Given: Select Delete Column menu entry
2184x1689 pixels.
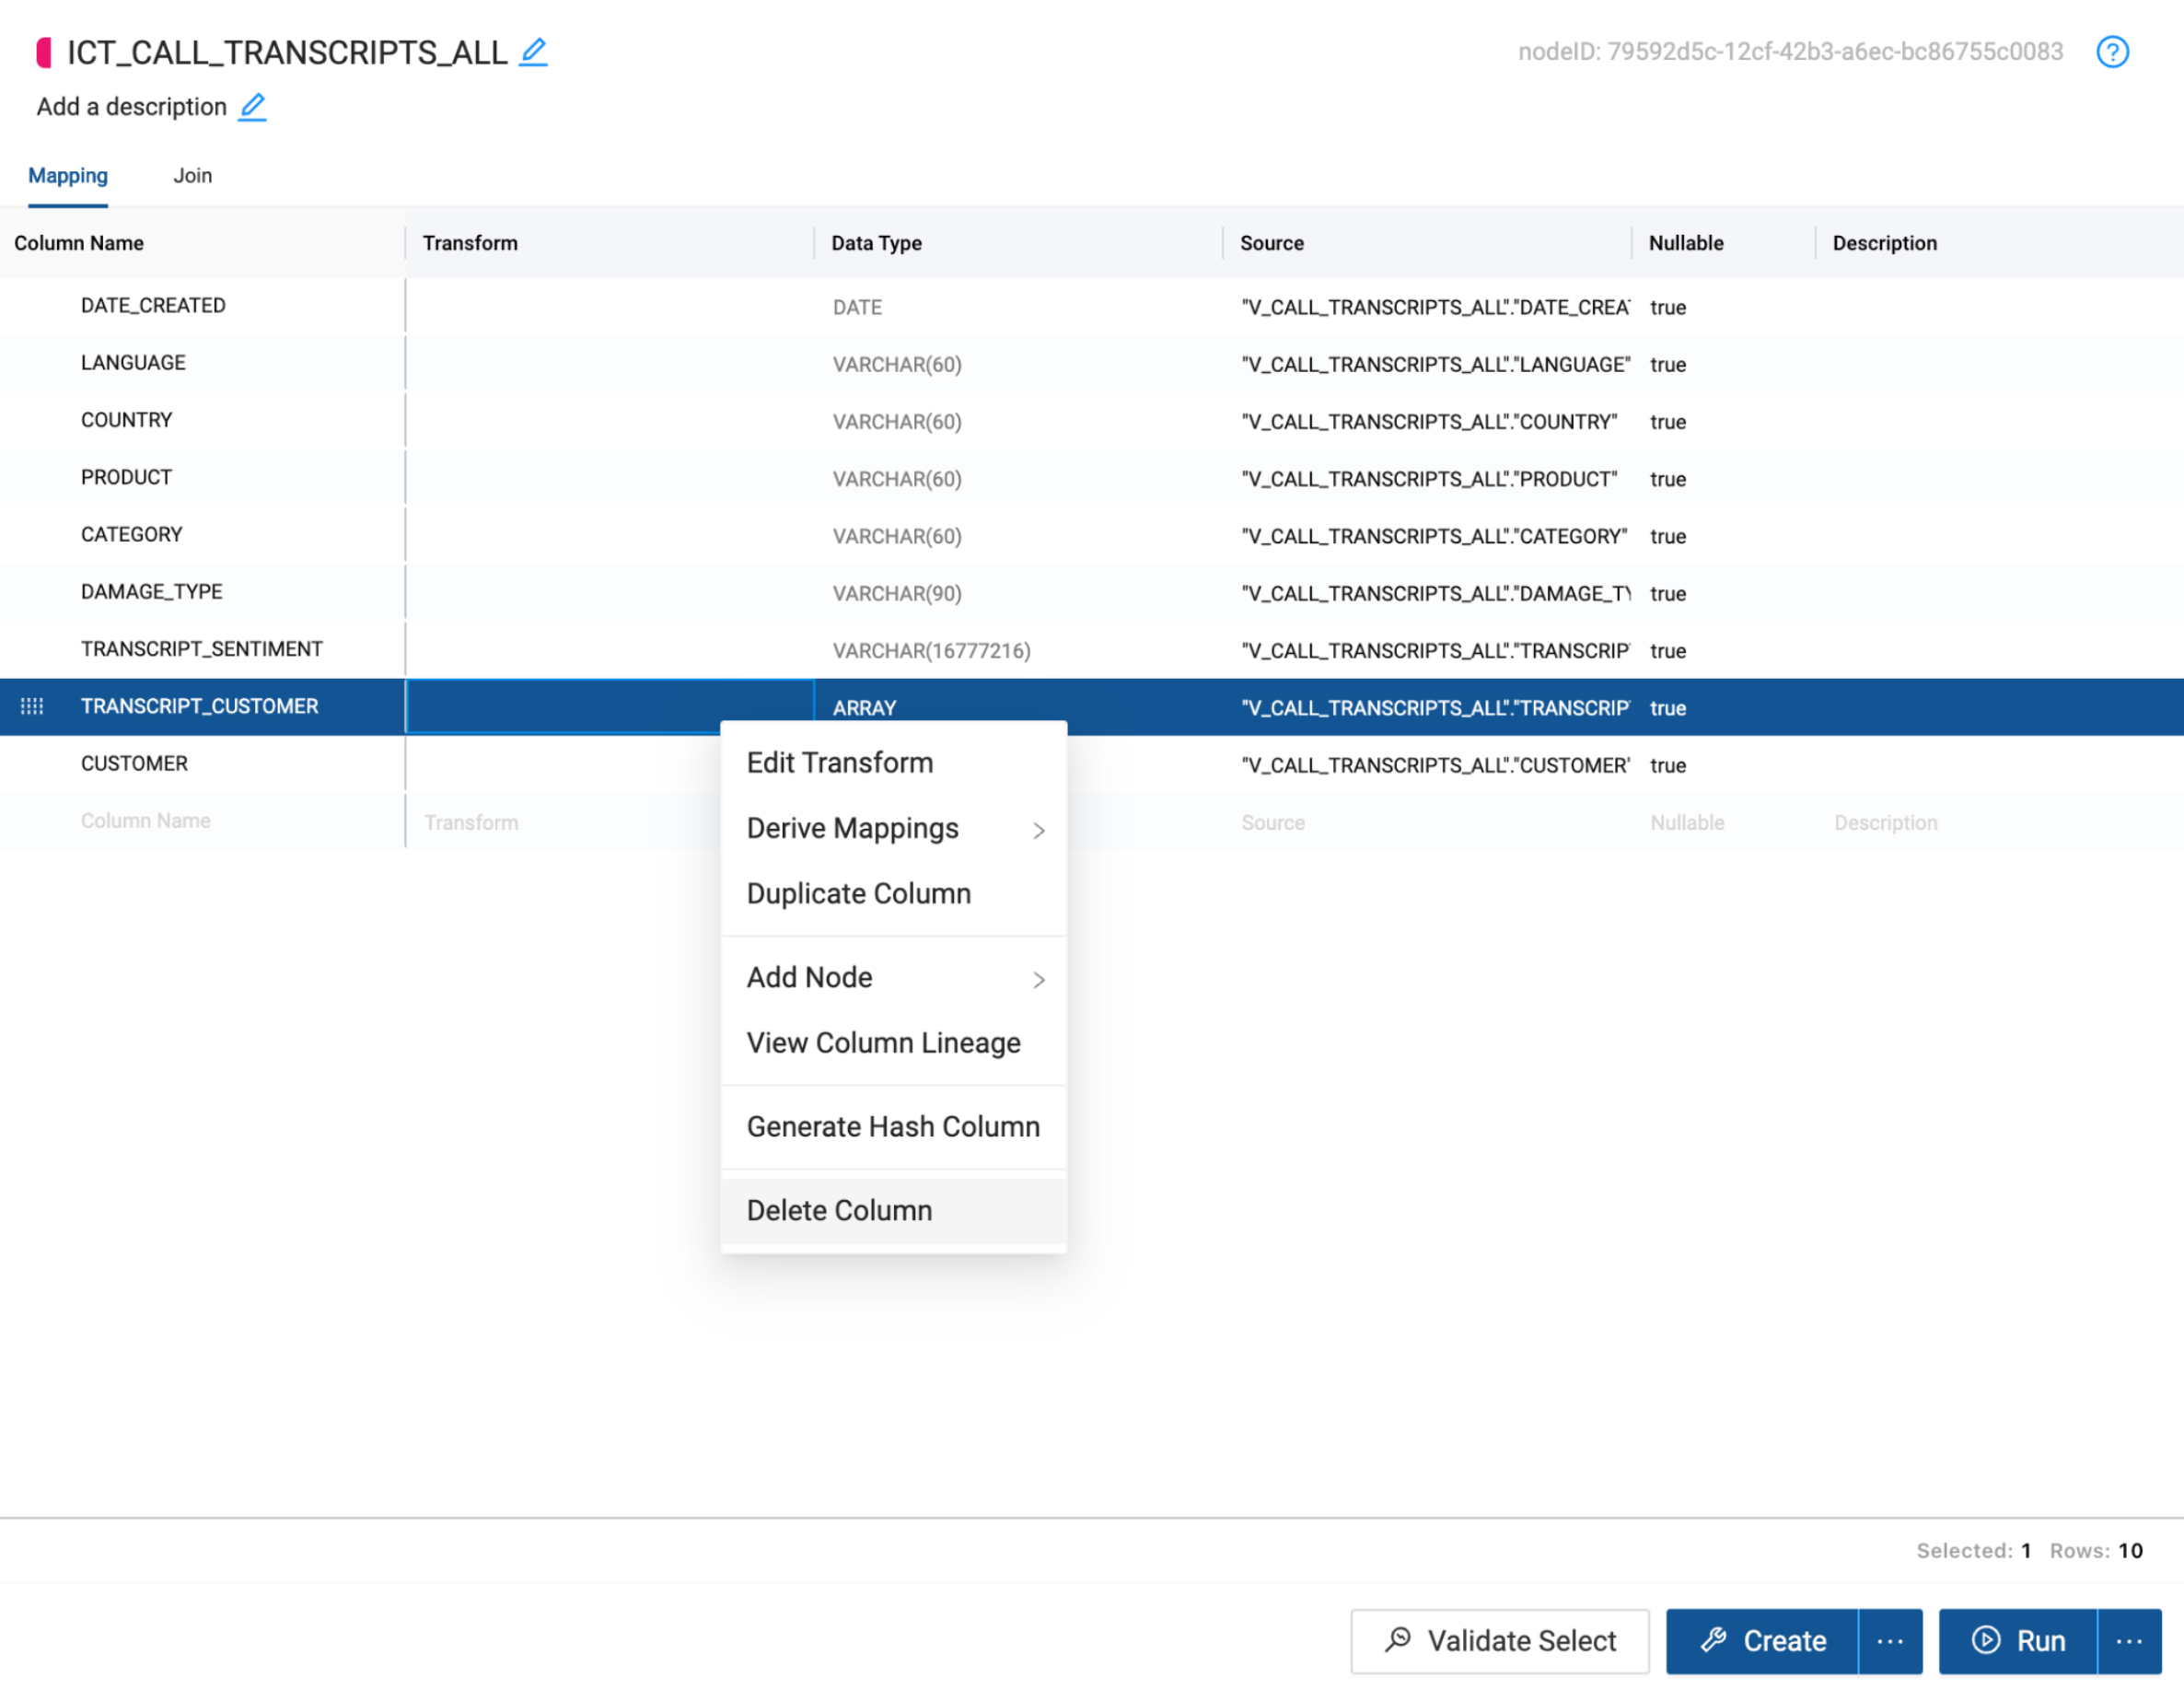Looking at the screenshot, I should 839,1210.
